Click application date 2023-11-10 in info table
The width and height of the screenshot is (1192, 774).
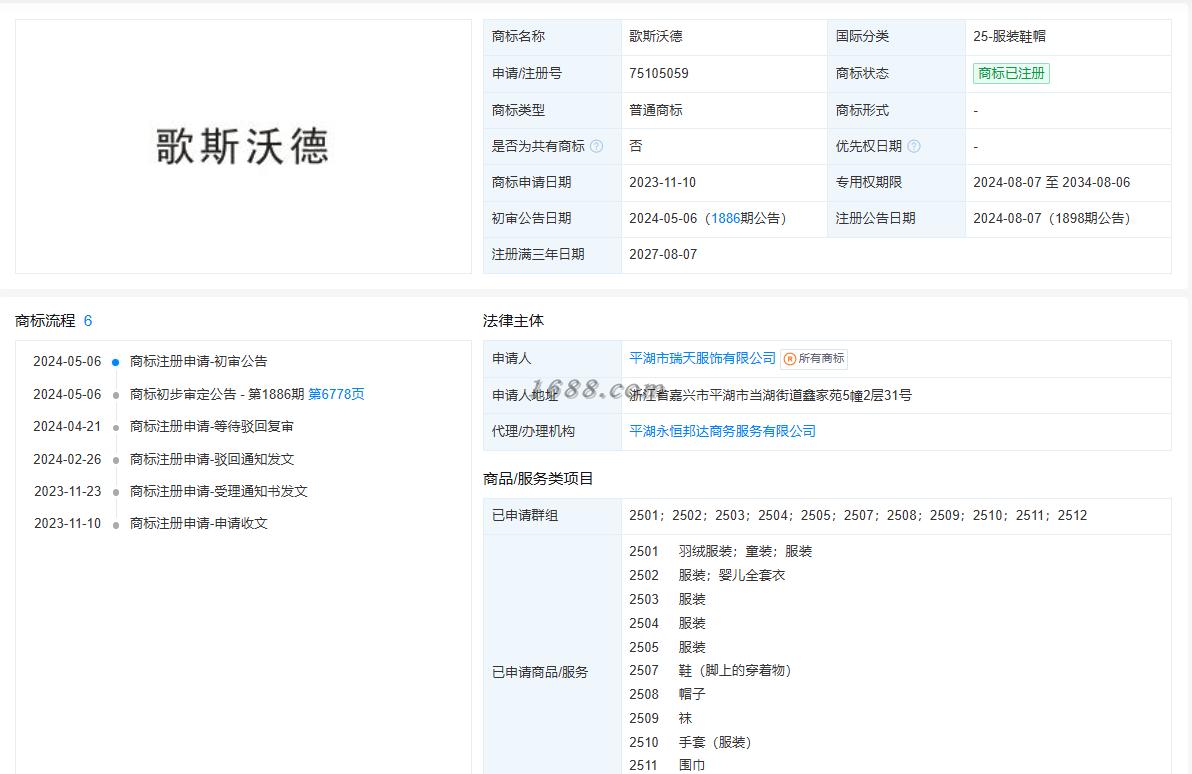coord(662,182)
